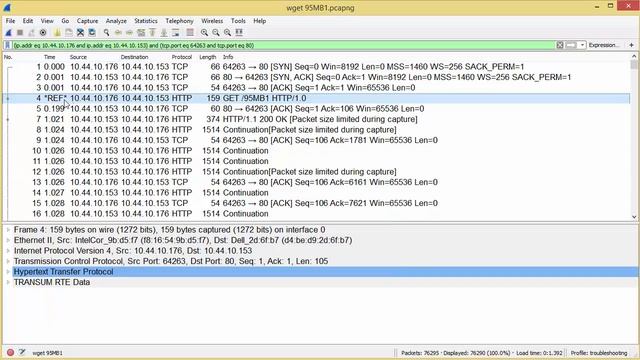Clear the display filter X button
Image resolution: width=640 pixels, height=360 pixels.
[x=560, y=45]
